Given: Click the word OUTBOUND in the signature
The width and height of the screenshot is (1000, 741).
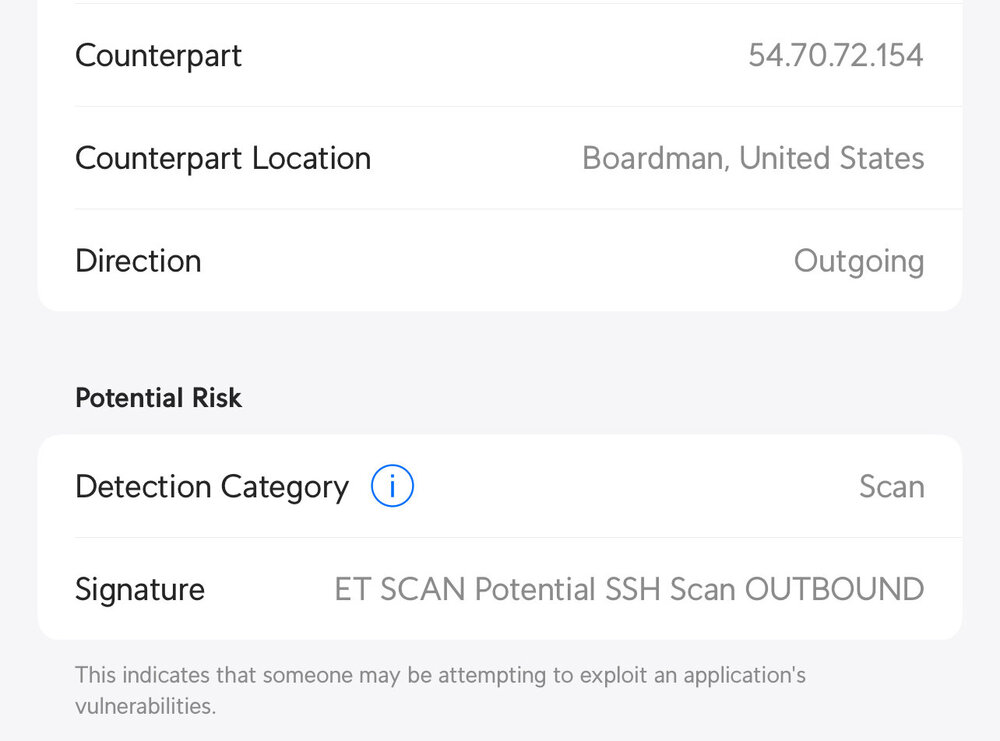Looking at the screenshot, I should tap(834, 589).
